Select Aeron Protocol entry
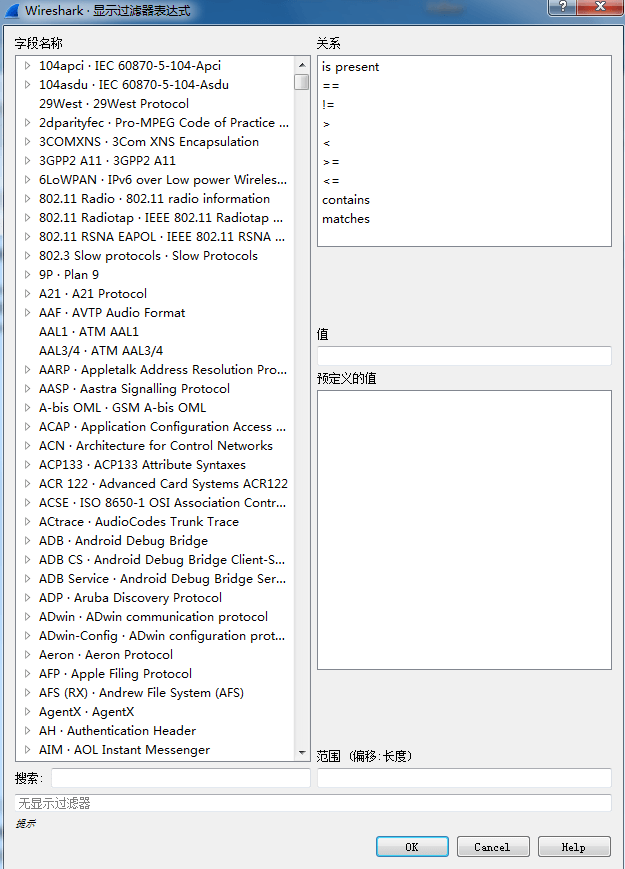 tap(106, 655)
